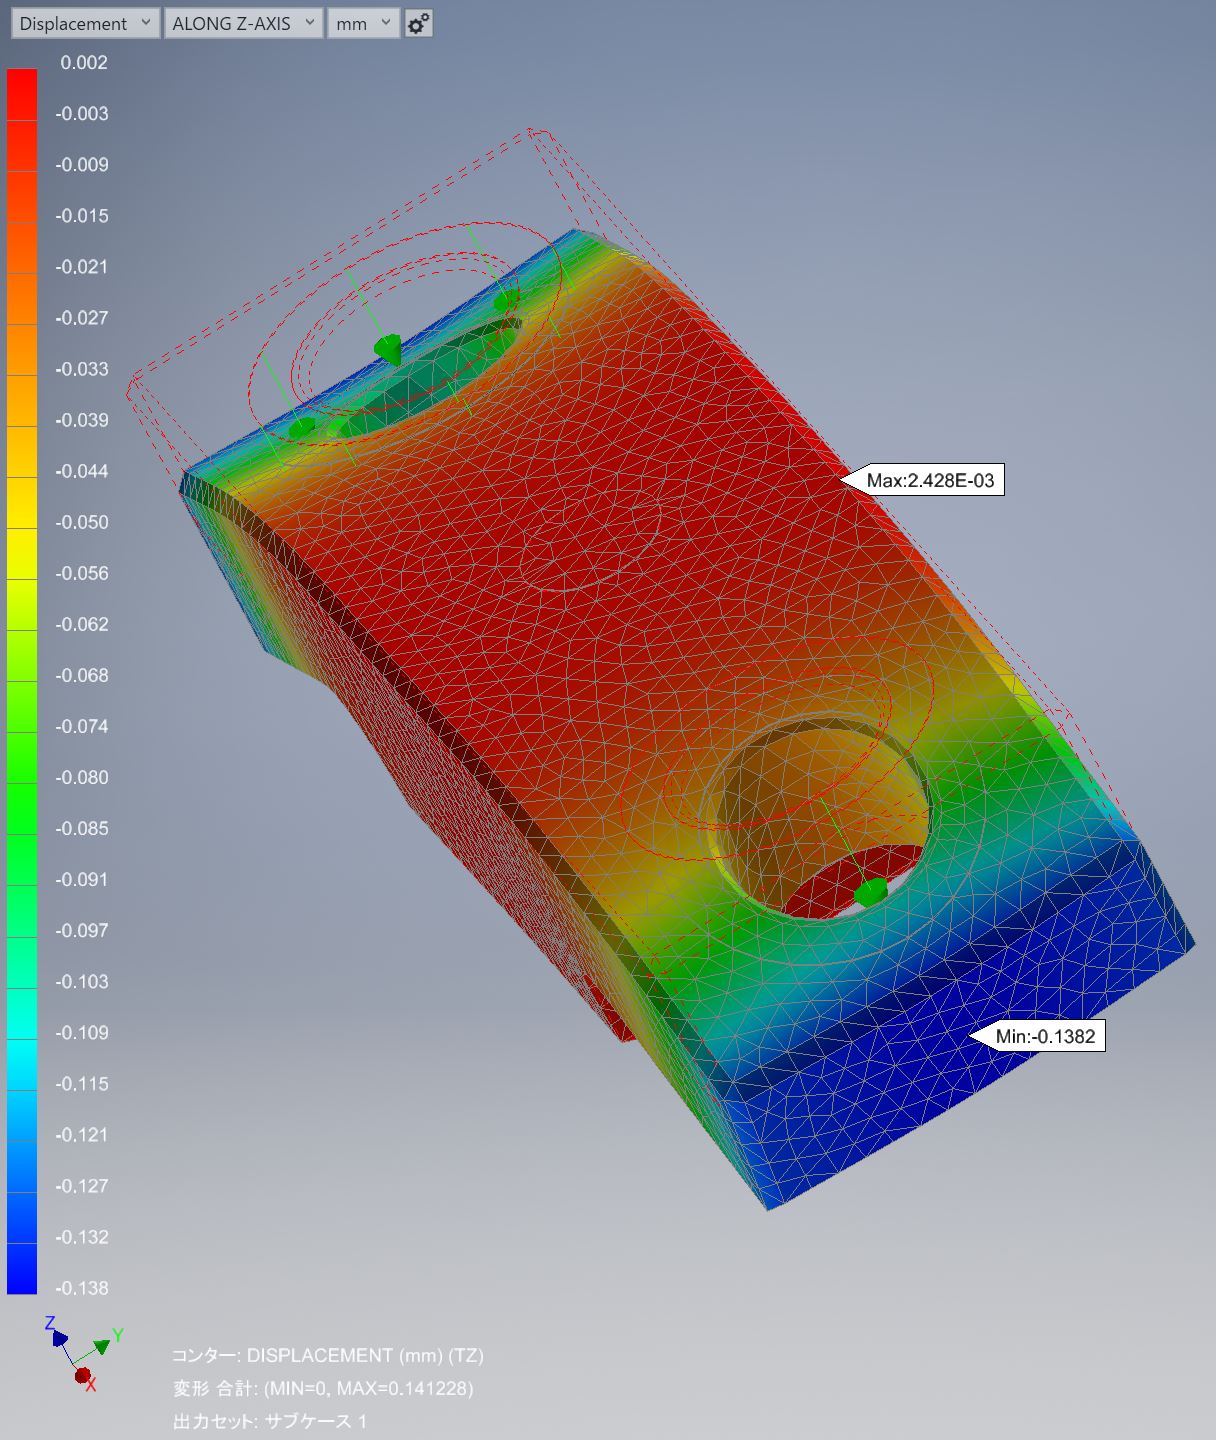Click legend minimum value -0.138

82,1288
